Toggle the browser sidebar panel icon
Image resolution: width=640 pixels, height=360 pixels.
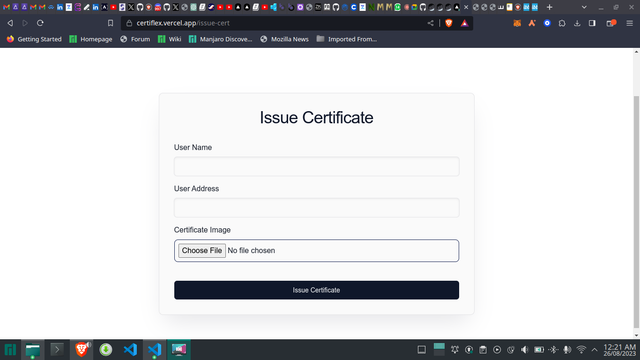(592, 23)
